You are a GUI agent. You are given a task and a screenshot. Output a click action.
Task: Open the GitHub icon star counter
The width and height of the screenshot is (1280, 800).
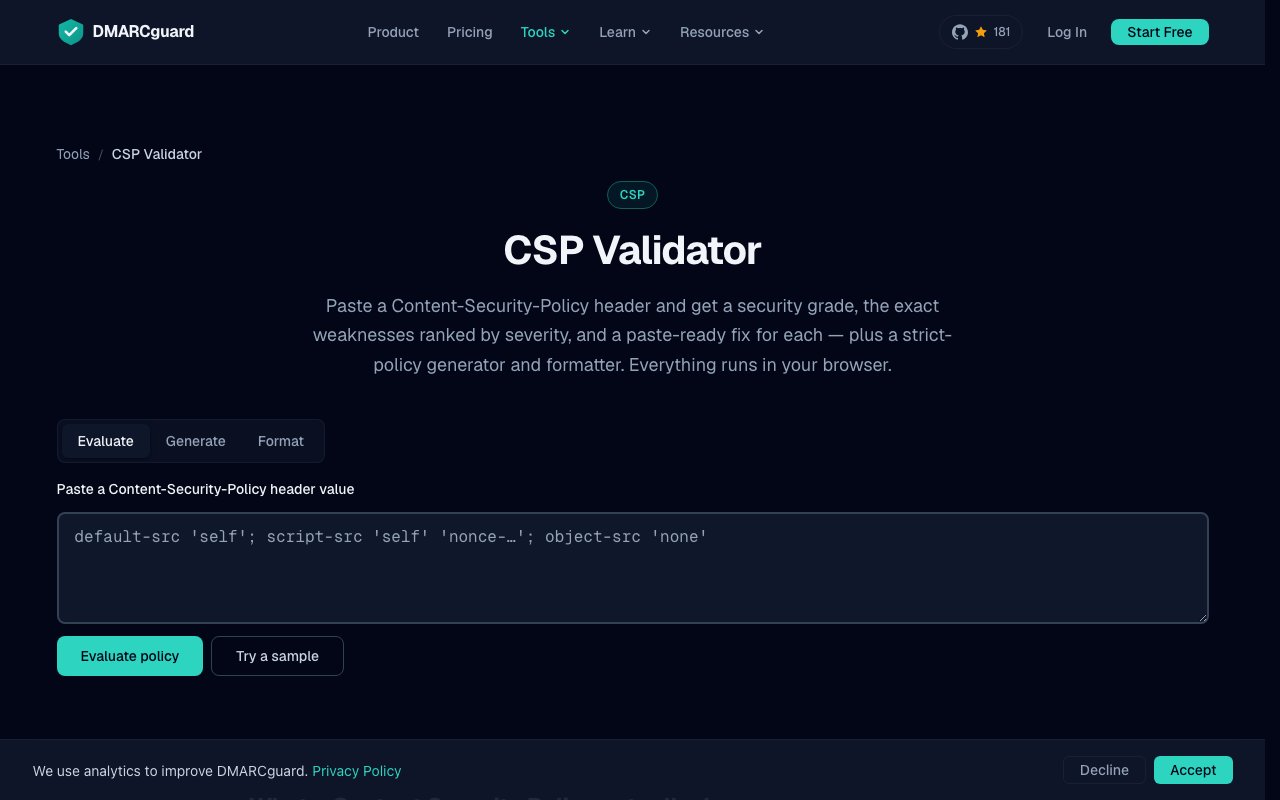[980, 32]
